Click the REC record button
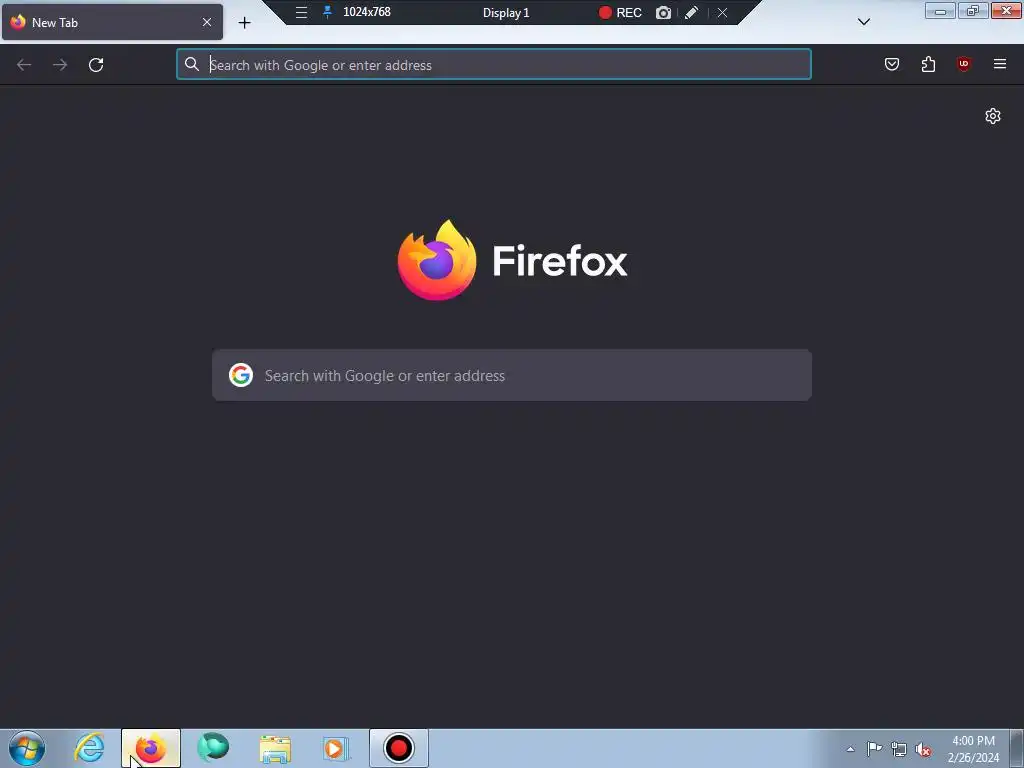Viewport: 1024px width, 768px height. pyautogui.click(x=620, y=12)
